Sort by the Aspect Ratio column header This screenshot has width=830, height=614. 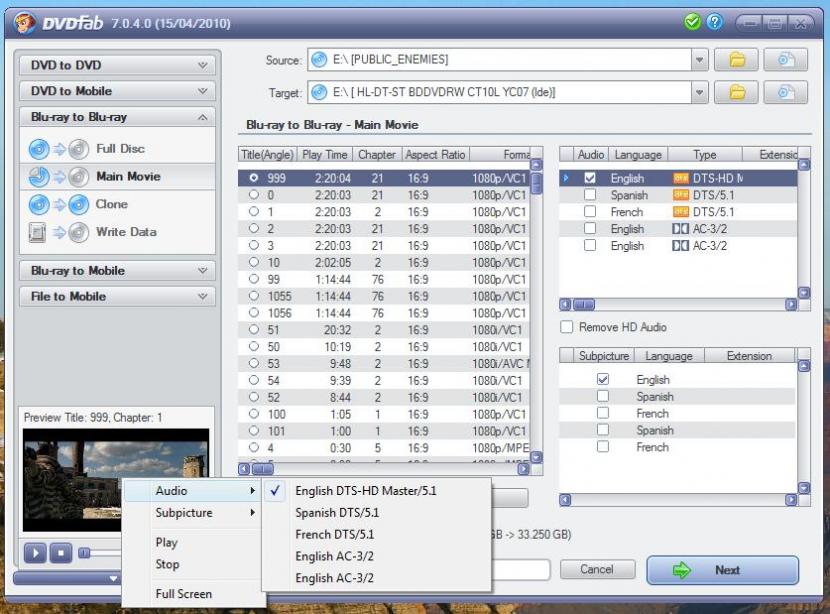(435, 155)
